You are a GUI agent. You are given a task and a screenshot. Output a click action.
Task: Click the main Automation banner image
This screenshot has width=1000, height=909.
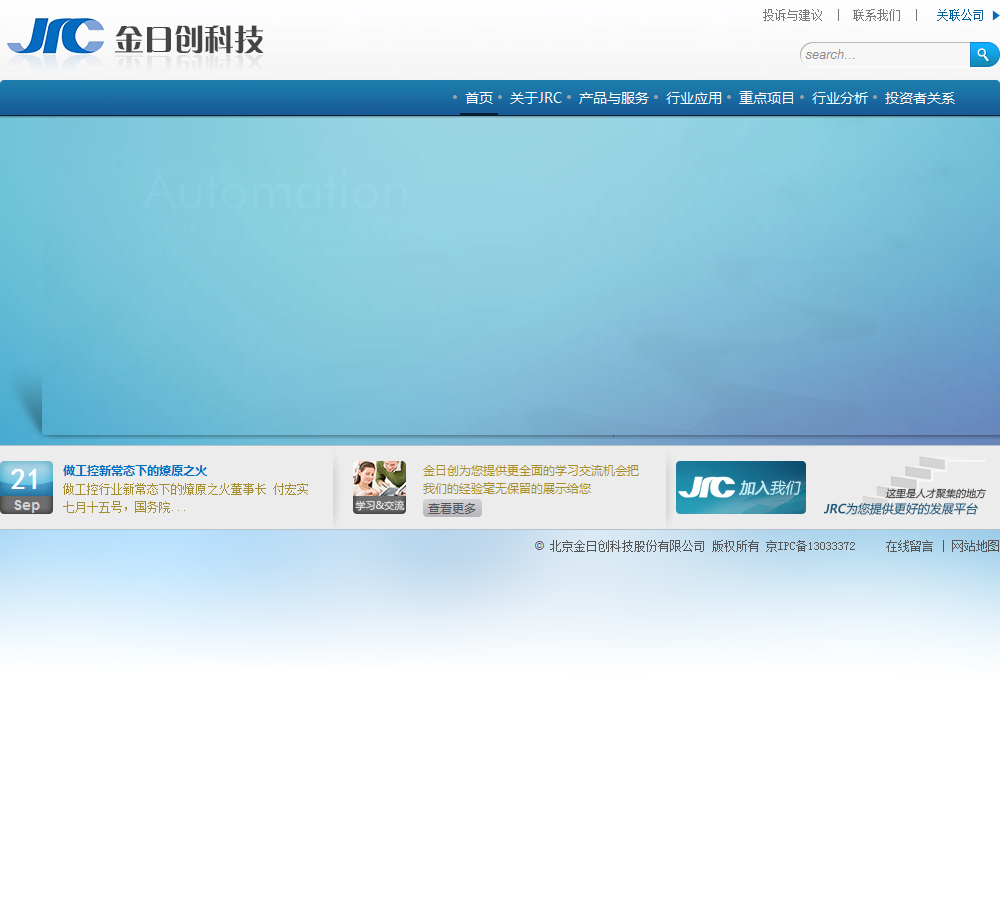pyautogui.click(x=520, y=276)
